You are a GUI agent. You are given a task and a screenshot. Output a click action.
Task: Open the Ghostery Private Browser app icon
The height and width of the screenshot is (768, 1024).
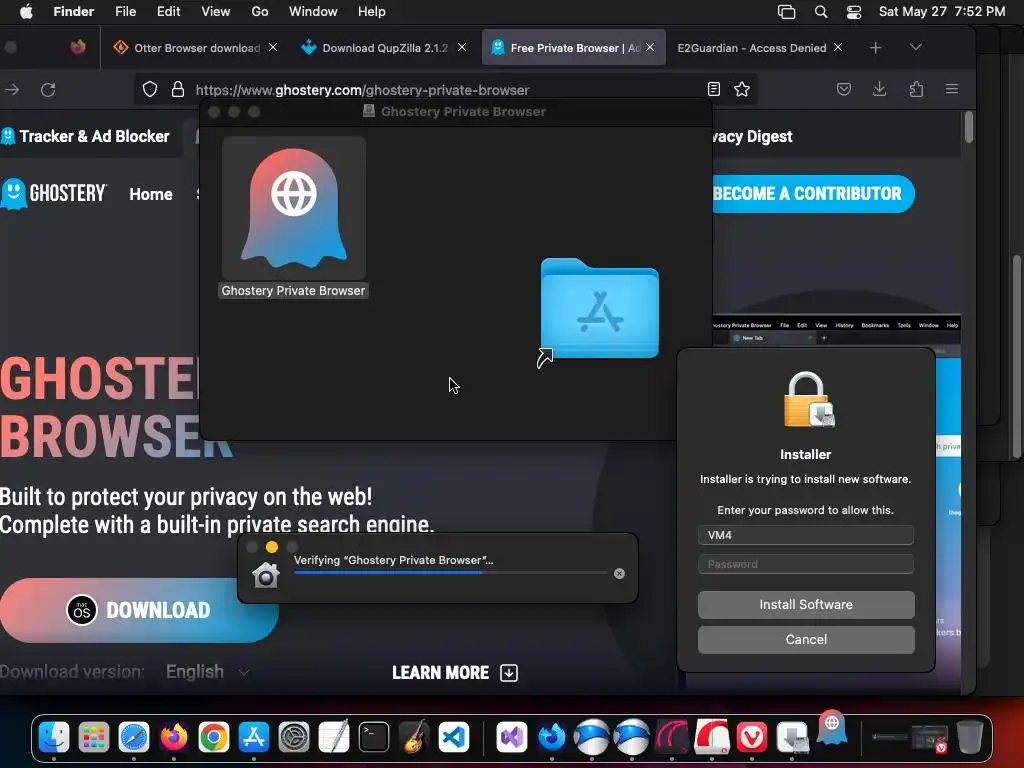[x=293, y=208]
